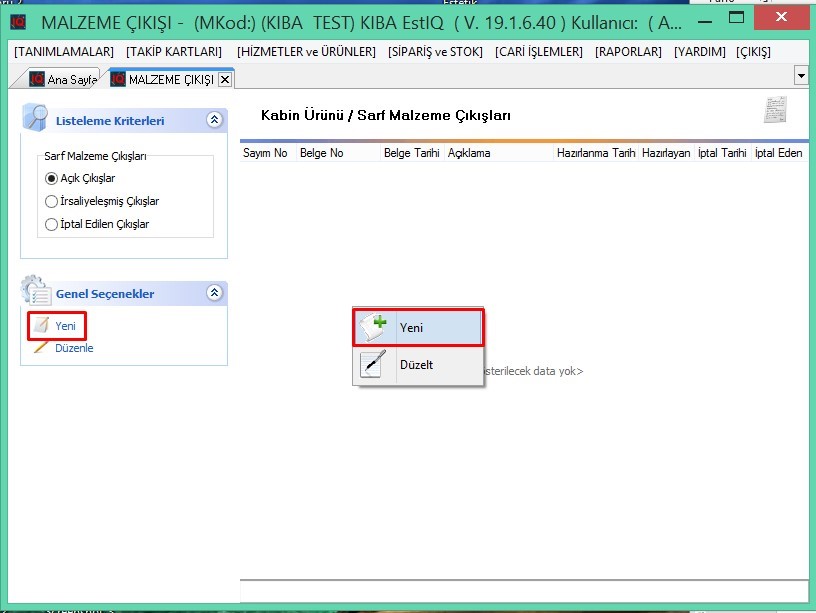Select the Açık Çıkışlar radio option
Screen dimensions: 816x613
point(52,178)
